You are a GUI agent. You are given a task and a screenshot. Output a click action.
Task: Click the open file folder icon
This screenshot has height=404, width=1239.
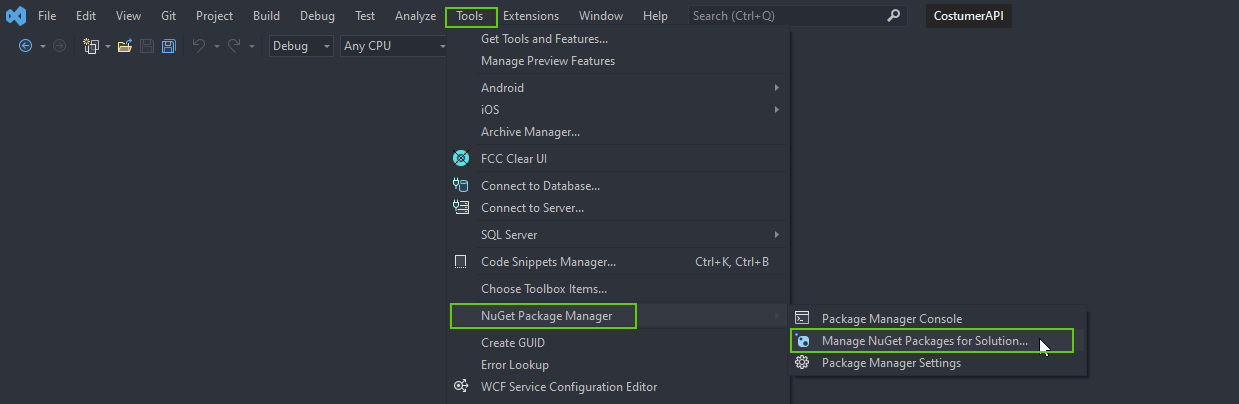[x=125, y=46]
